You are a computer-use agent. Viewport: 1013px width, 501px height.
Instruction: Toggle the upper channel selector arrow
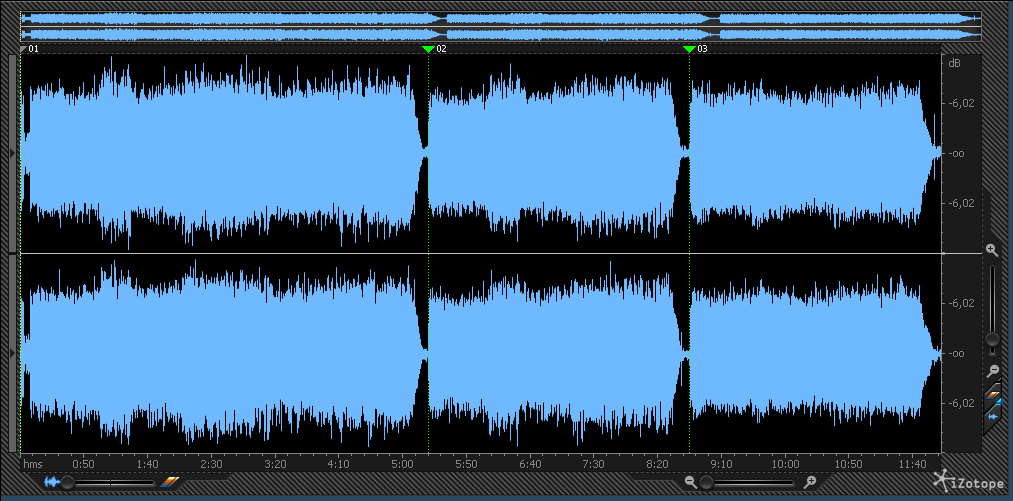12,153
